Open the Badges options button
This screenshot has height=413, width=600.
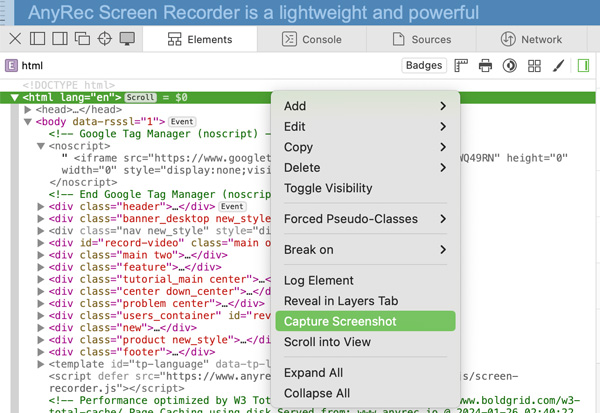(x=424, y=65)
